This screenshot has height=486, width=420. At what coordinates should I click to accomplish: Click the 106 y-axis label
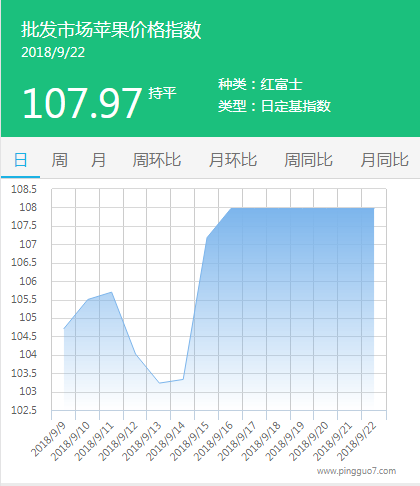(x=28, y=281)
